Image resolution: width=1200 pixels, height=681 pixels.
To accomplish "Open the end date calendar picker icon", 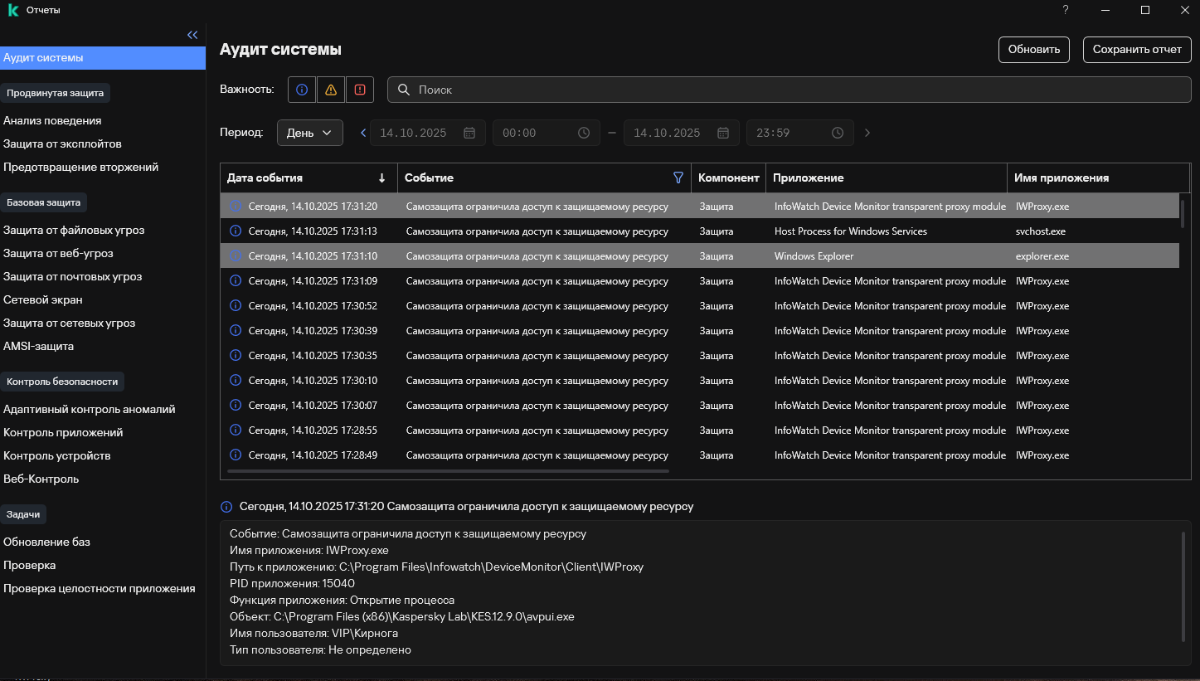I will [x=723, y=133].
